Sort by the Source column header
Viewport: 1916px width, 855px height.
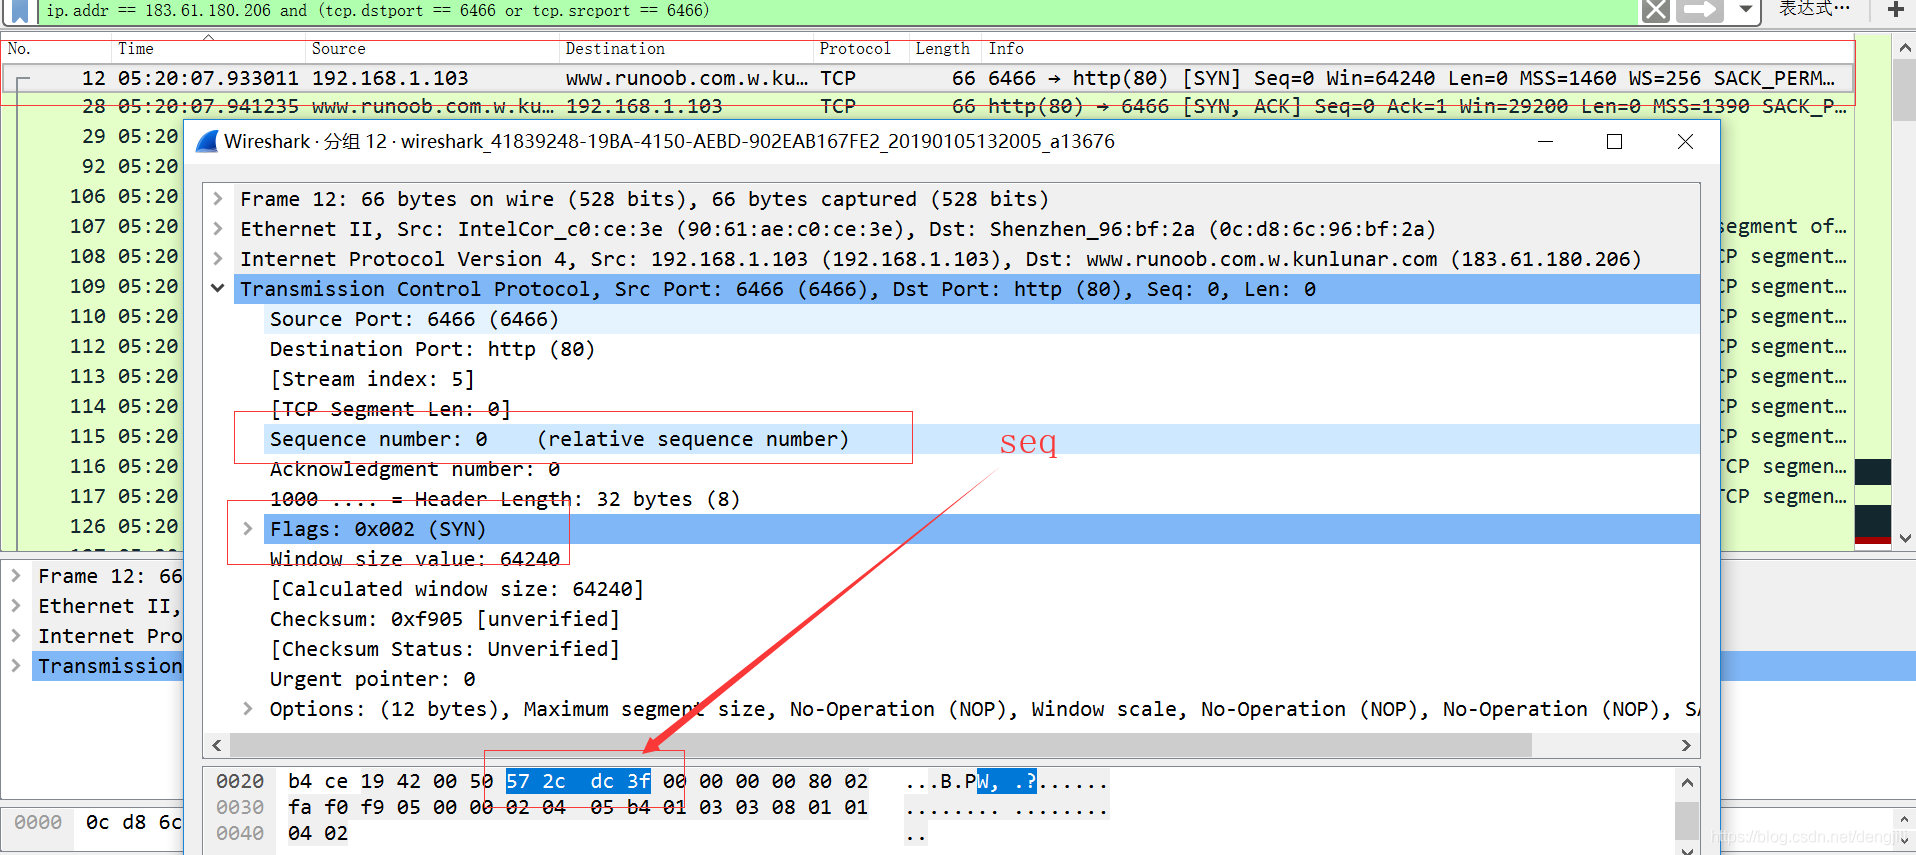click(432, 49)
